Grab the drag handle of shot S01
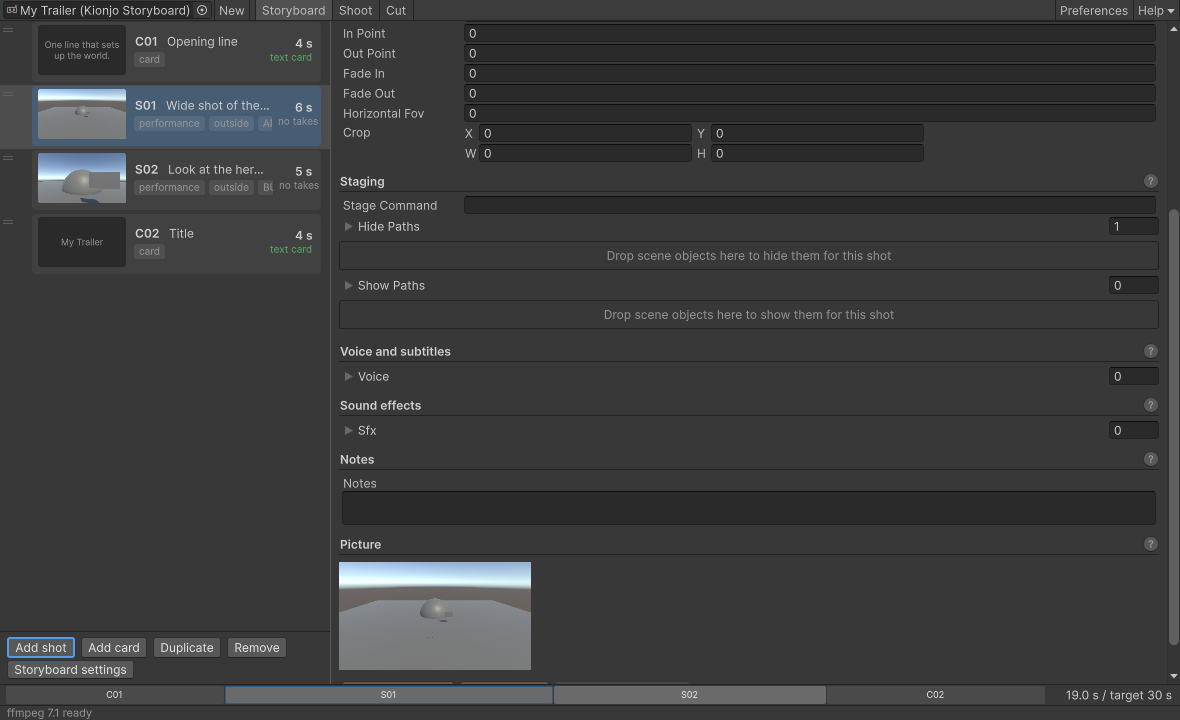The width and height of the screenshot is (1180, 720). point(8,94)
